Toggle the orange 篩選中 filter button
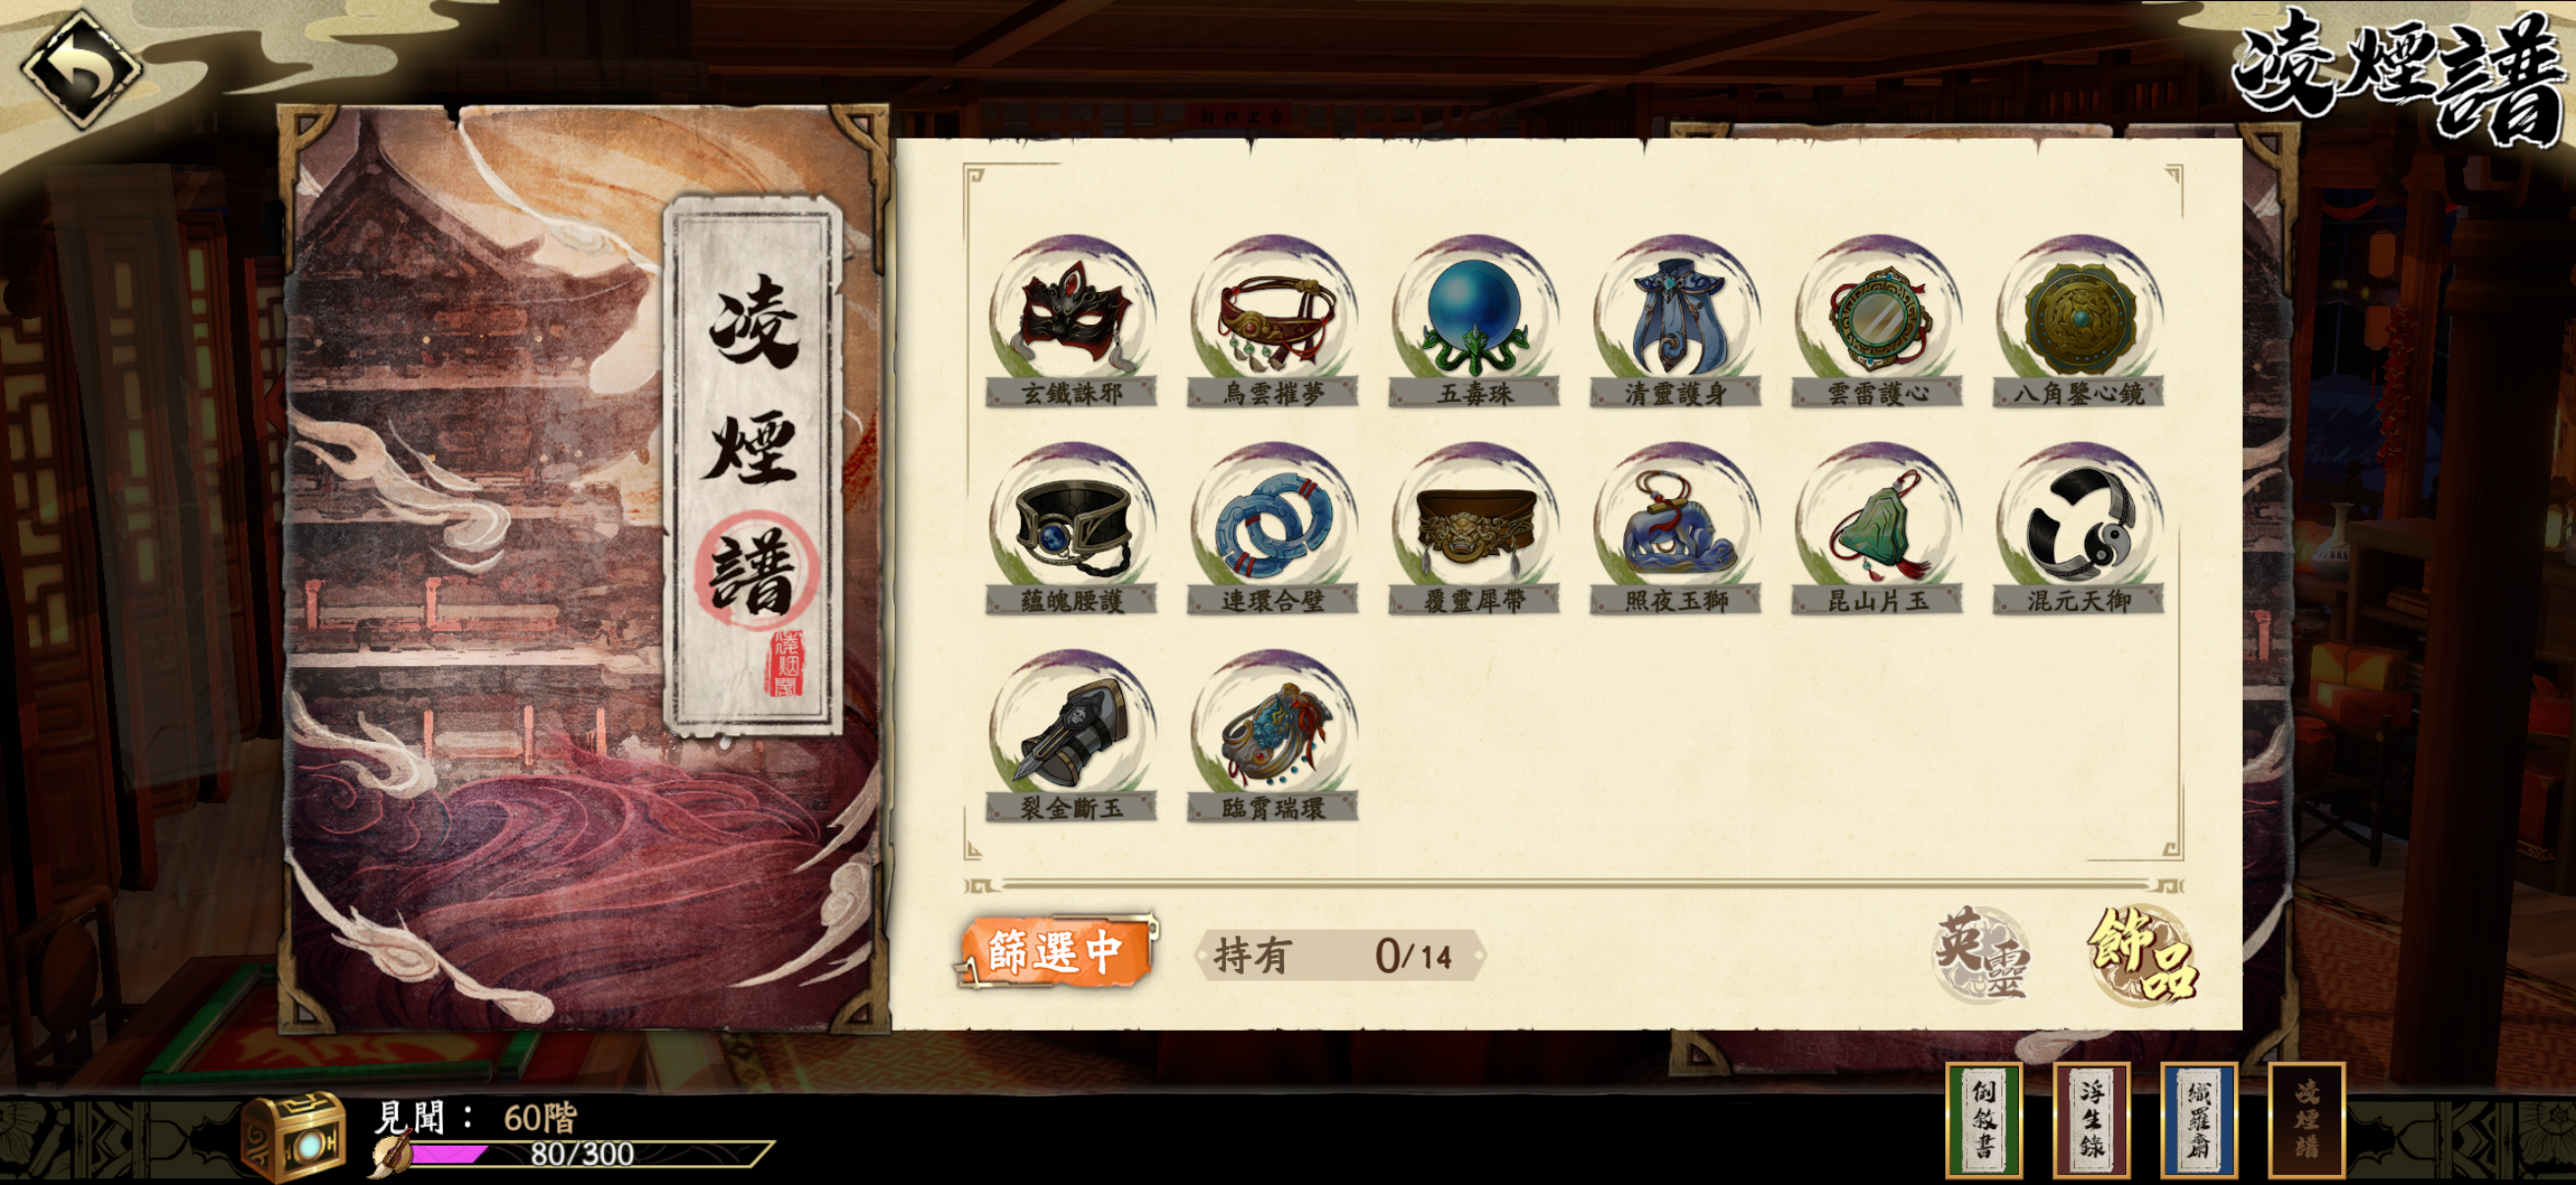2576x1185 pixels. click(1056, 951)
